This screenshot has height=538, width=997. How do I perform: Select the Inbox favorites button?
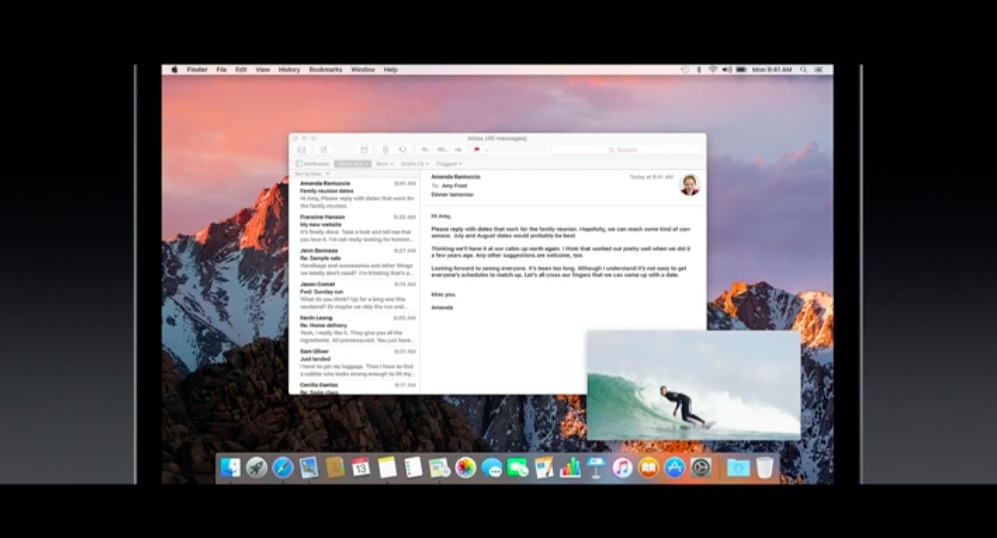[352, 163]
